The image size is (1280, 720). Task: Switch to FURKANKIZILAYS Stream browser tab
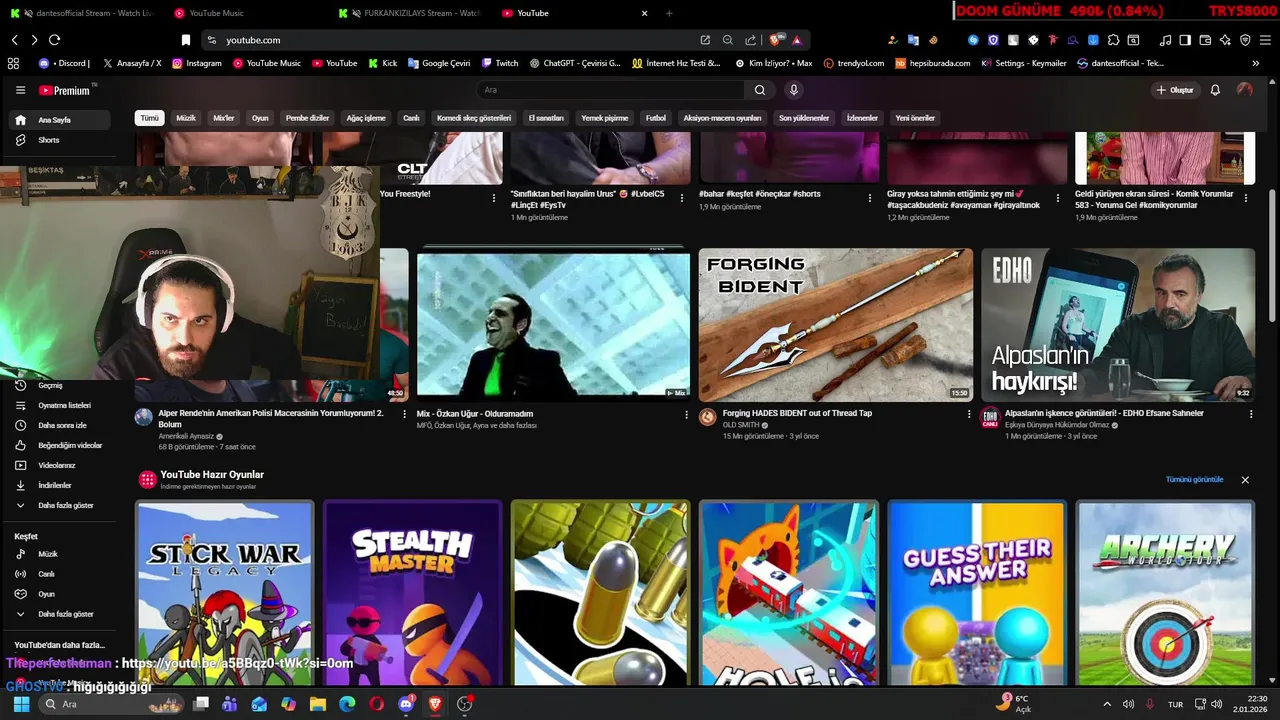tap(412, 13)
